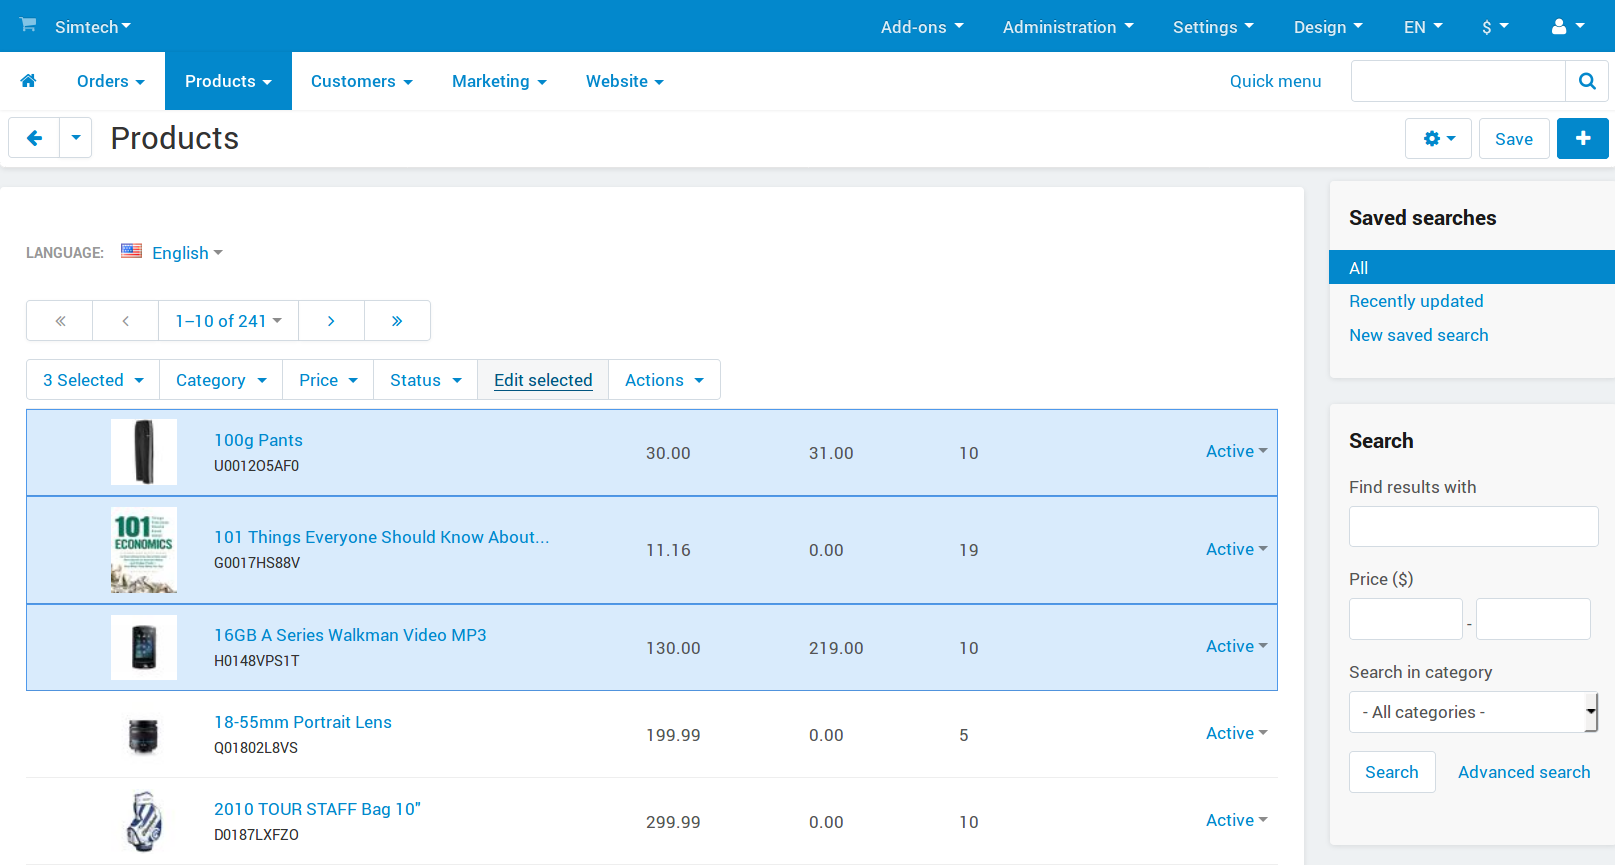The image size is (1615, 865).
Task: Click the 100g Pants thumbnail
Action: [x=144, y=452]
